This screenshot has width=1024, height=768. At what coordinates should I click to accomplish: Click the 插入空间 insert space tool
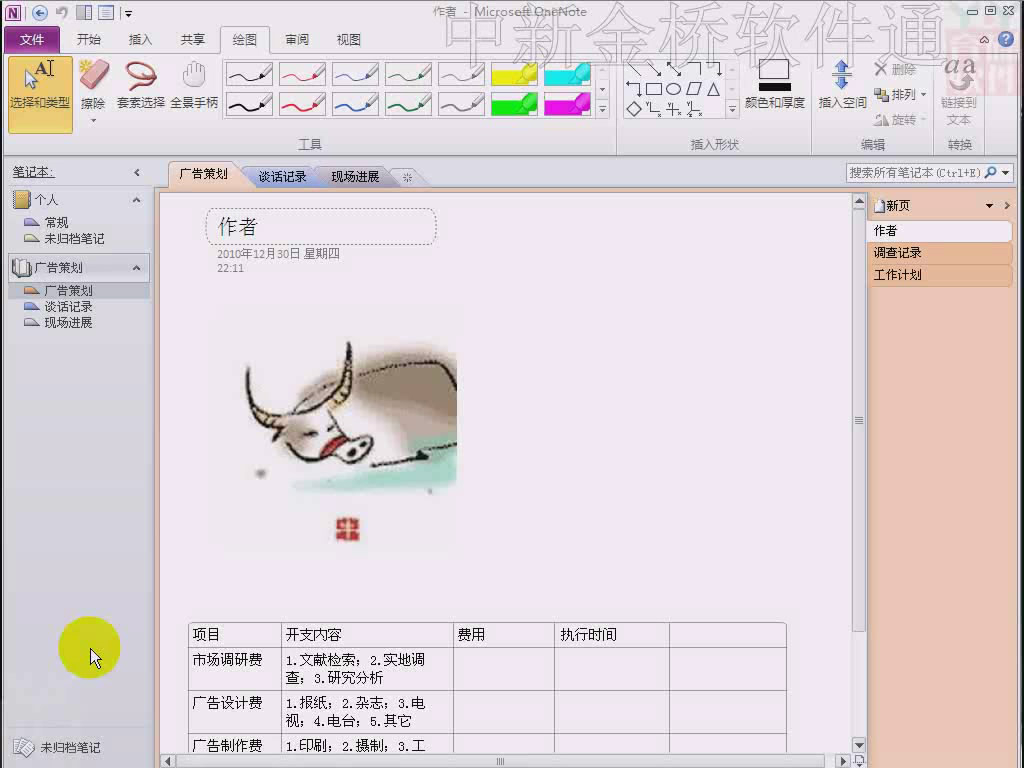click(842, 84)
